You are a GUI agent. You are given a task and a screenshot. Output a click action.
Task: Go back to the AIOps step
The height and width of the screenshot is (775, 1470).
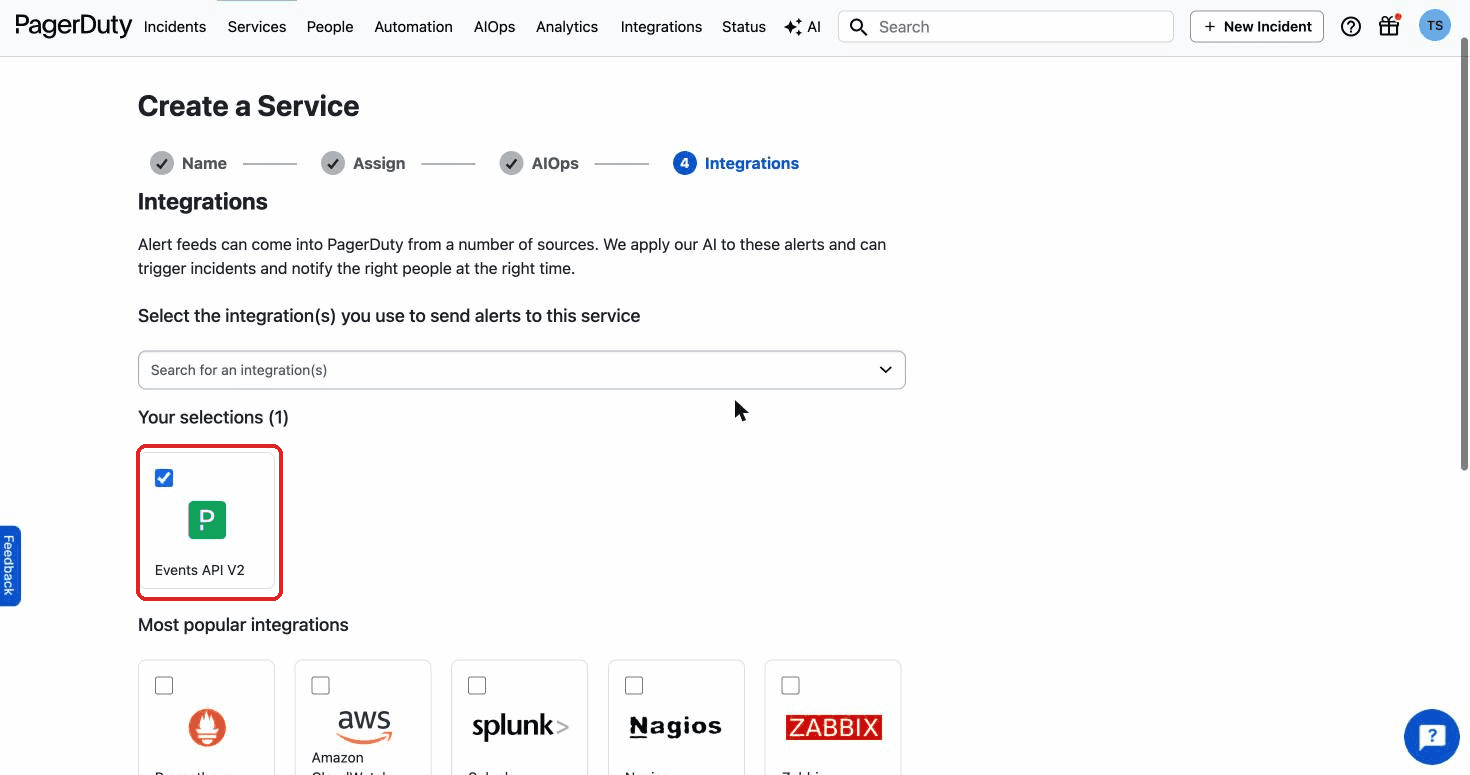tap(555, 163)
